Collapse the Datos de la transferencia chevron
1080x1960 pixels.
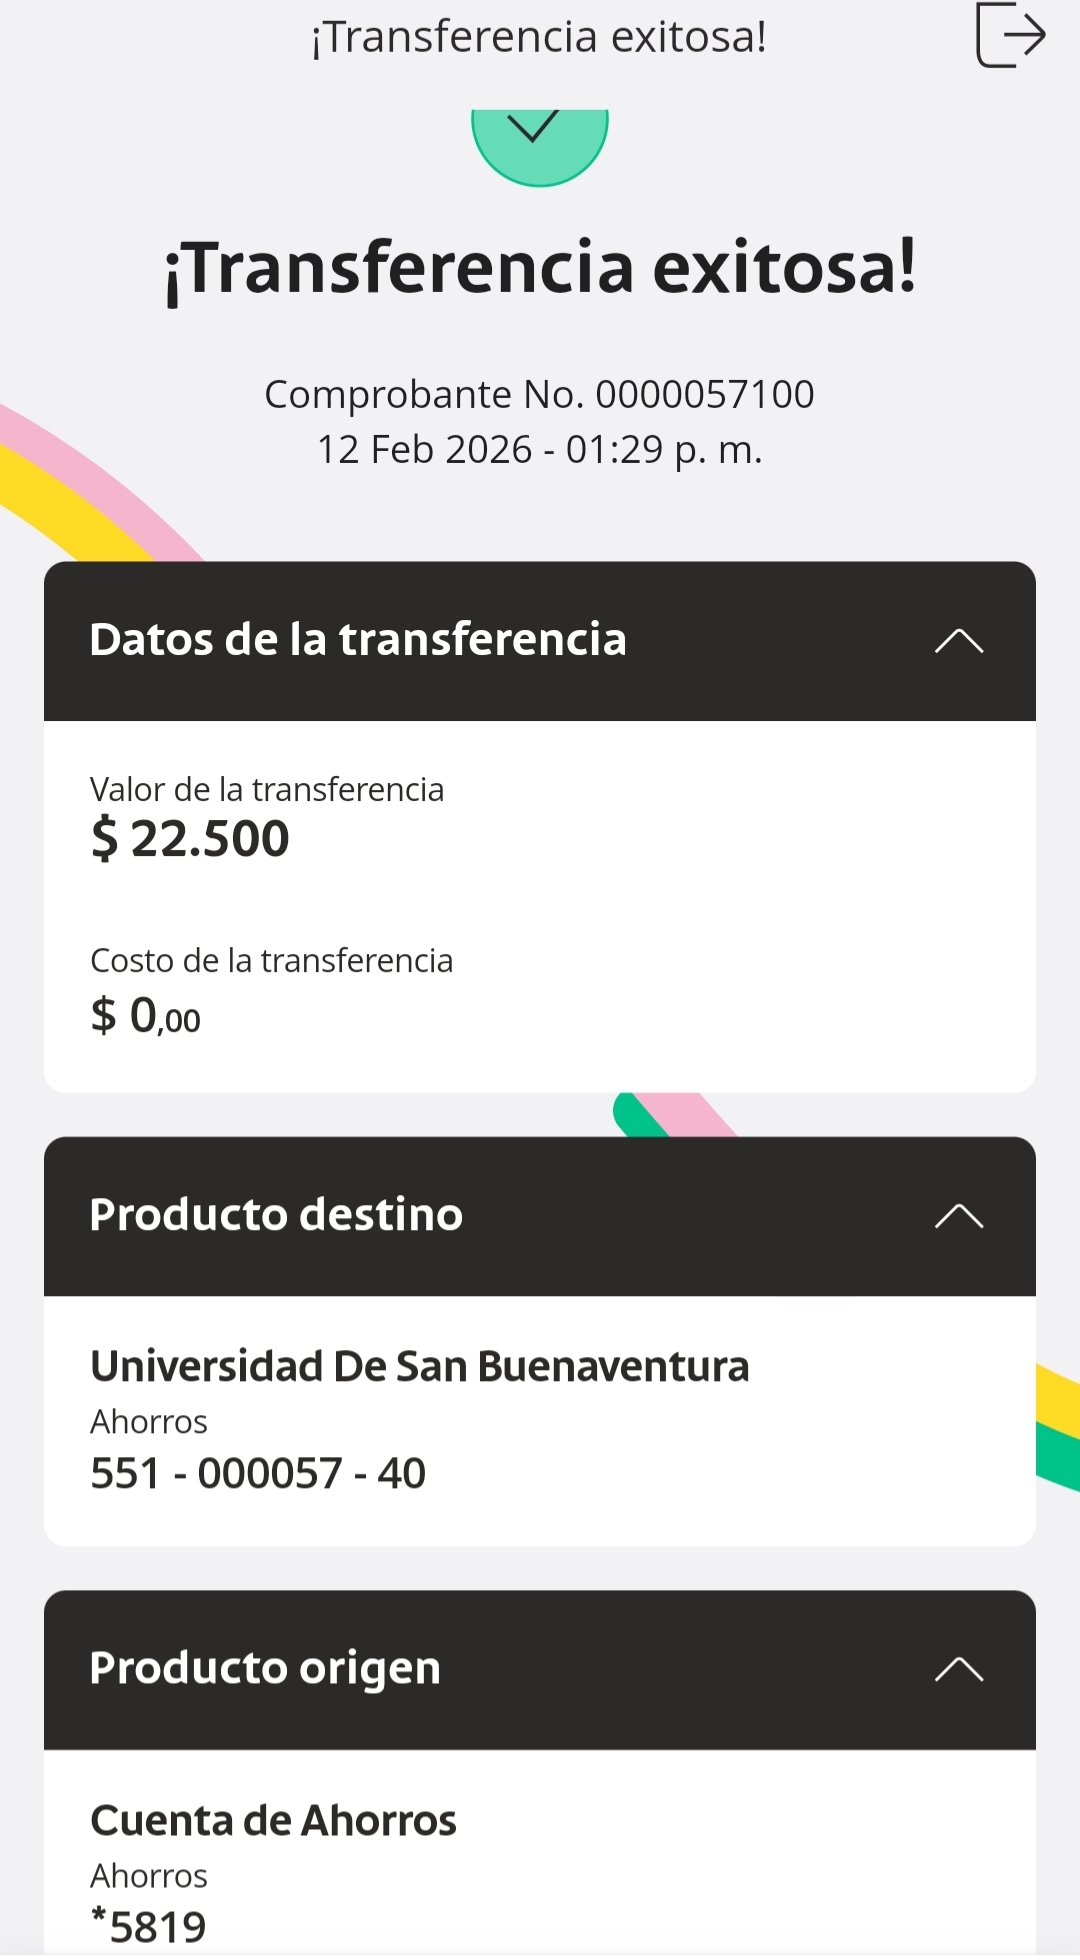(959, 640)
